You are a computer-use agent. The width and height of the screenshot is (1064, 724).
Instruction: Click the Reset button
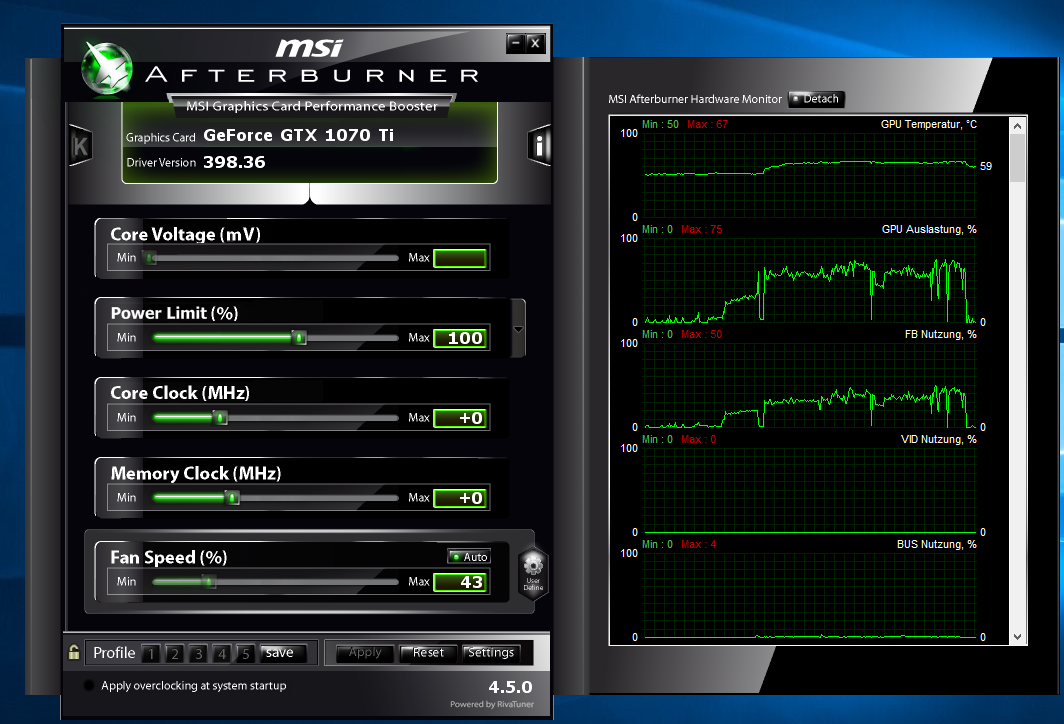(x=427, y=653)
